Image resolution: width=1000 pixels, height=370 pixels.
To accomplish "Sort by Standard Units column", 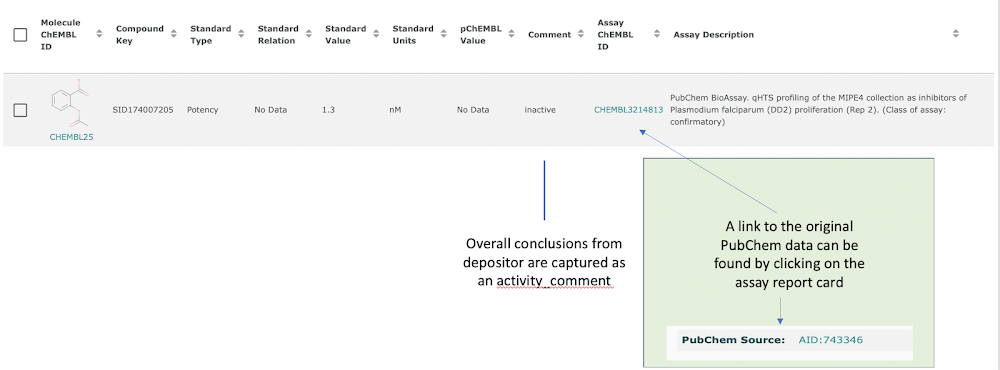I will pyautogui.click(x=445, y=34).
